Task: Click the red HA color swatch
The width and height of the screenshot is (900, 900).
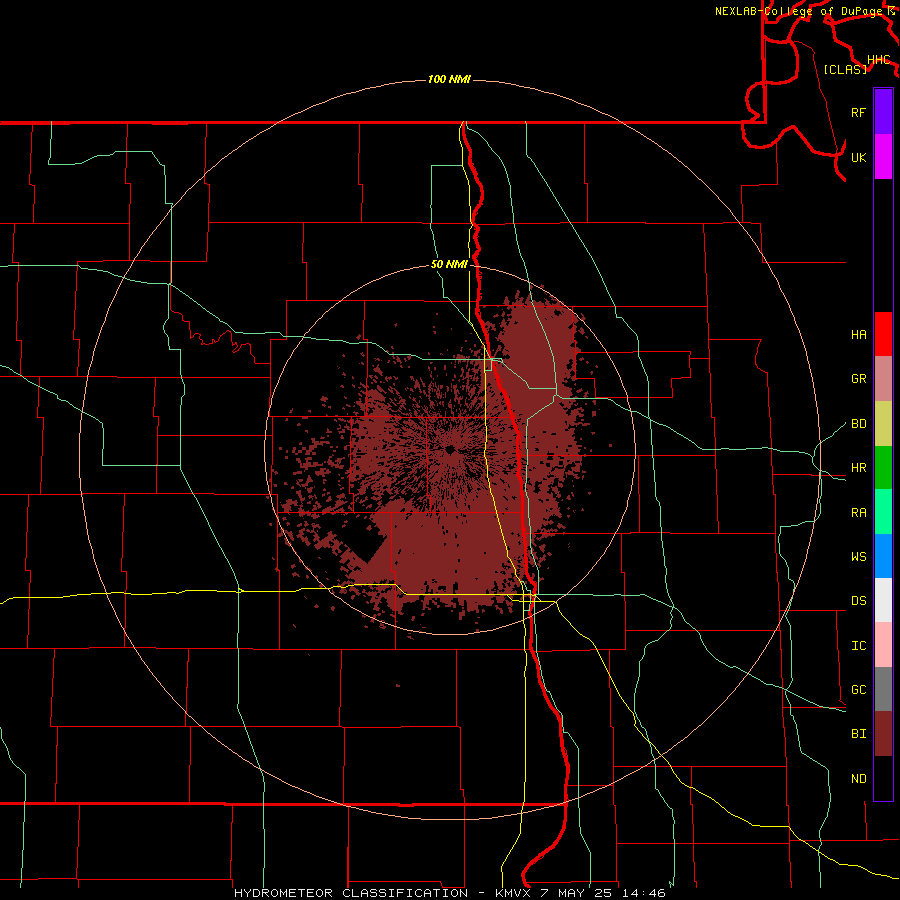Action: point(883,334)
